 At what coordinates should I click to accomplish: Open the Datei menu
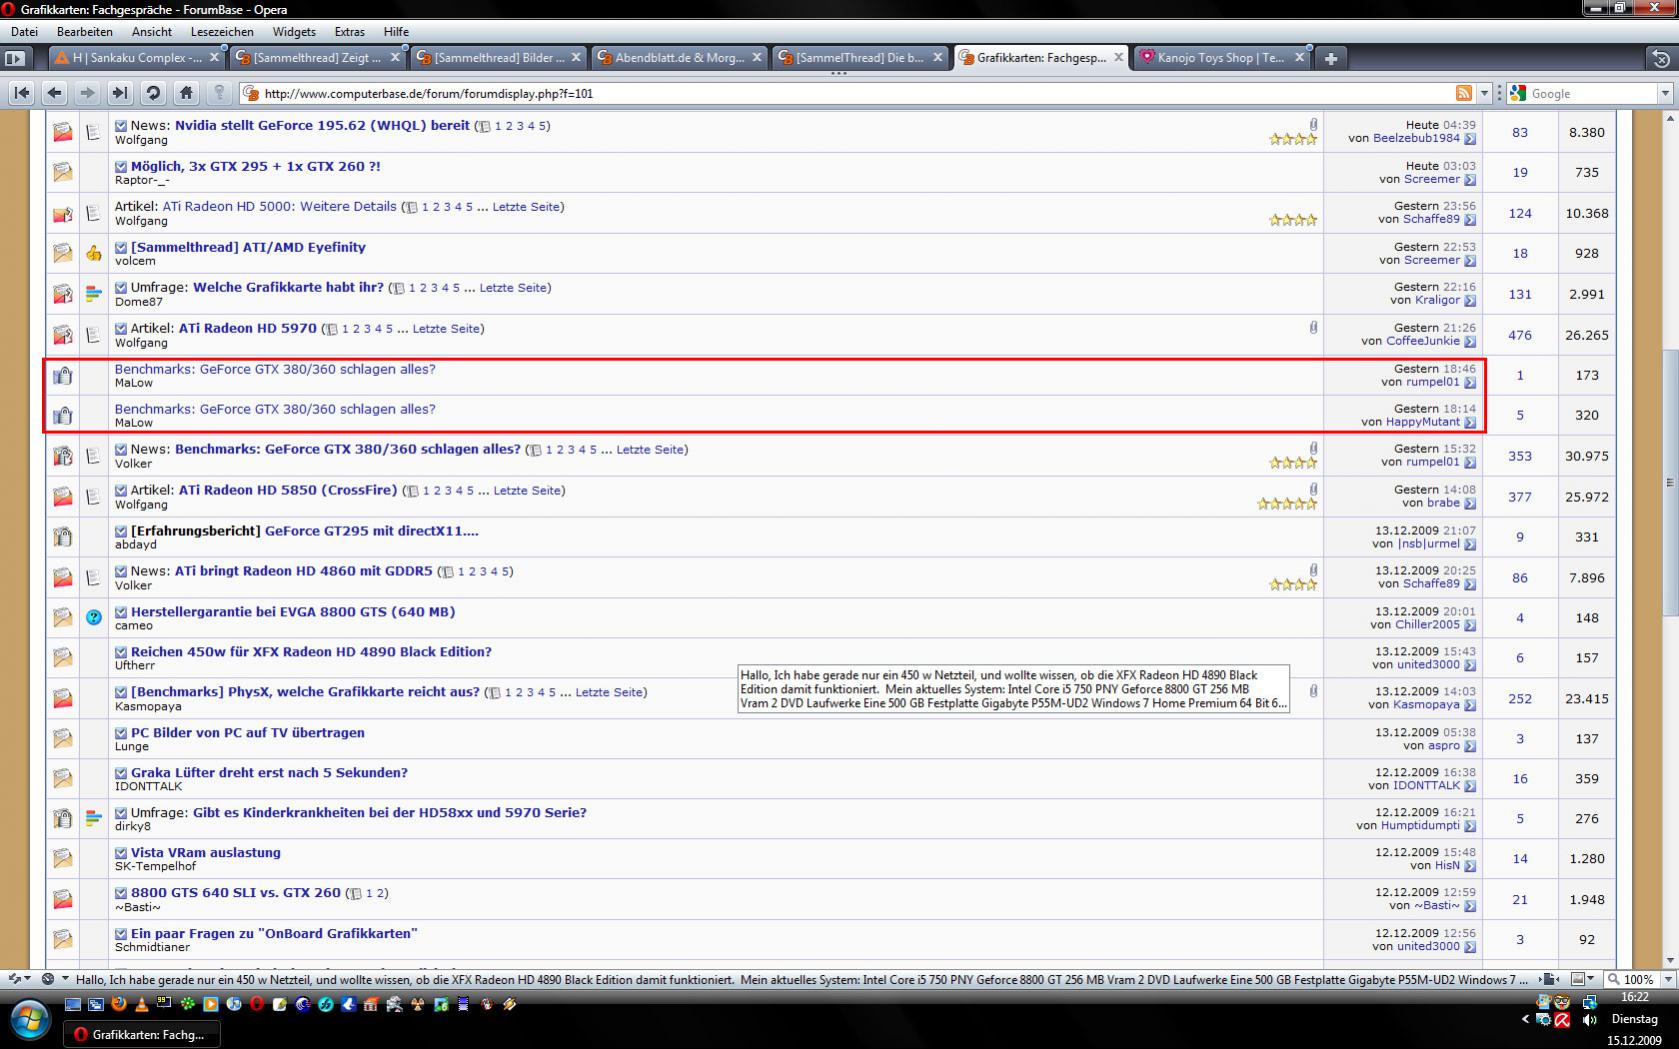point(25,32)
